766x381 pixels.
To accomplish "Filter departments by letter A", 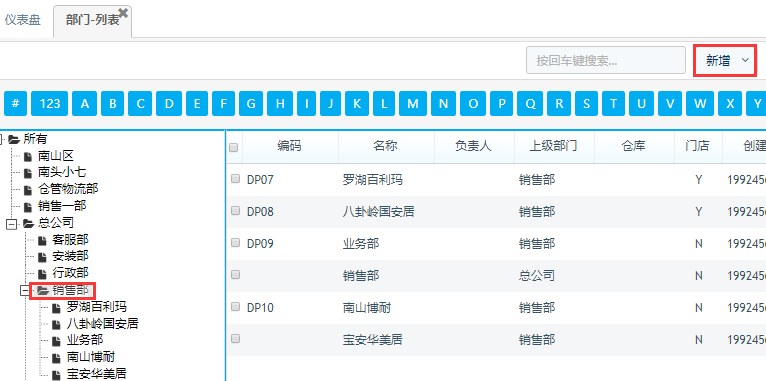I will [85, 104].
